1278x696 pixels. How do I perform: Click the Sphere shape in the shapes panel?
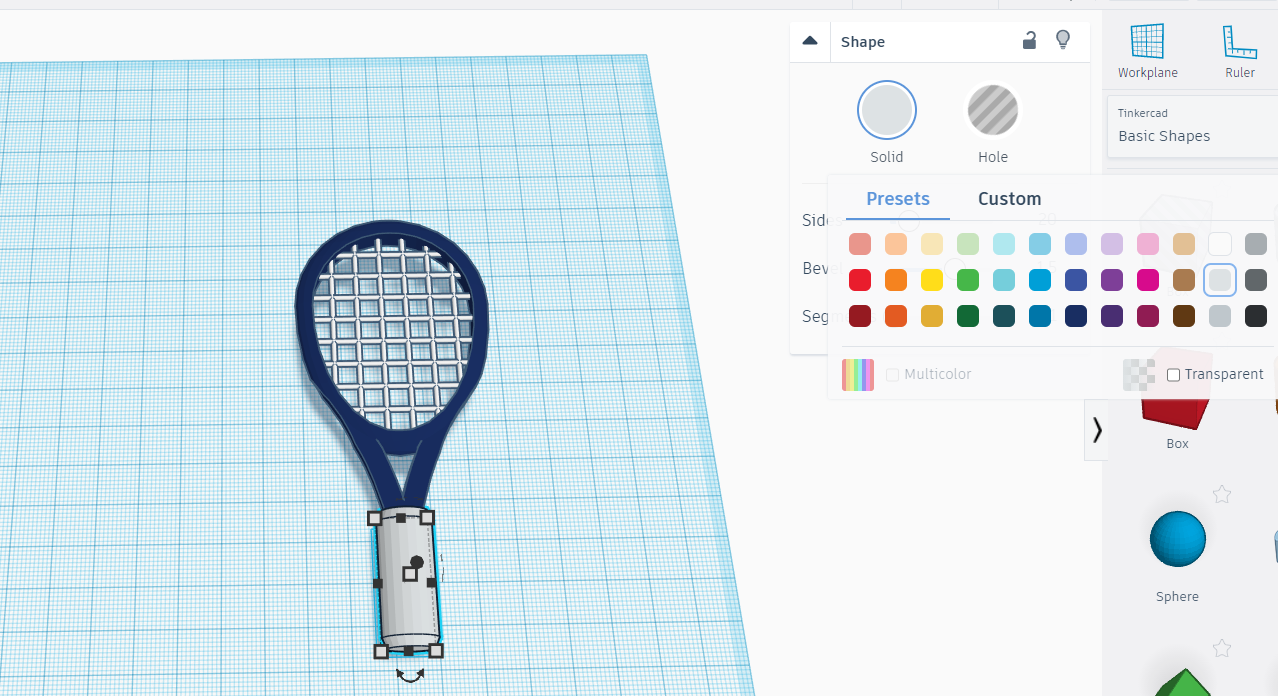point(1177,539)
